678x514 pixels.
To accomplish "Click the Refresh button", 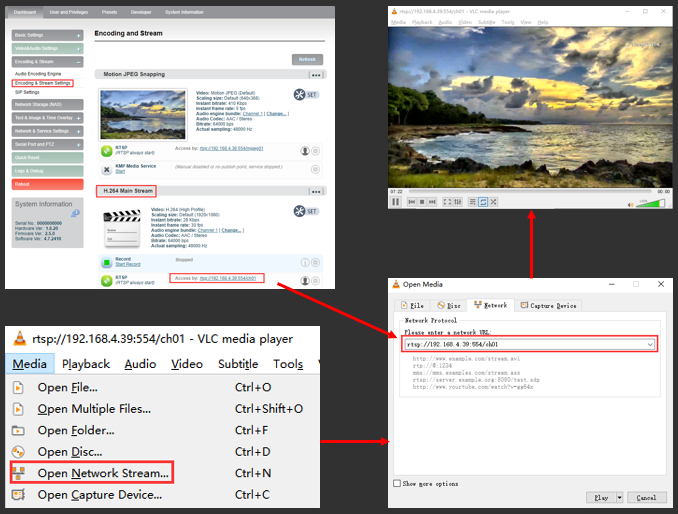I will coord(307,60).
